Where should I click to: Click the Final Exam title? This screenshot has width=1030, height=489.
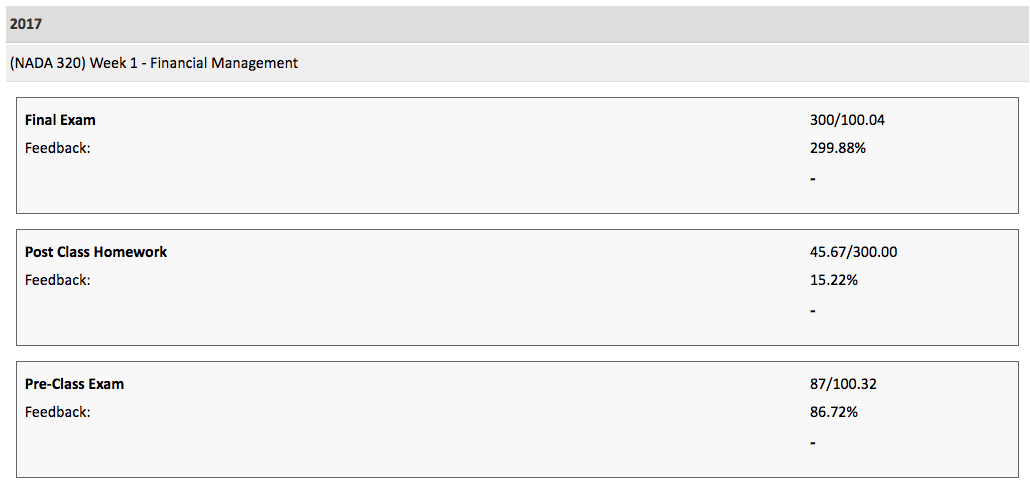pyautogui.click(x=60, y=120)
